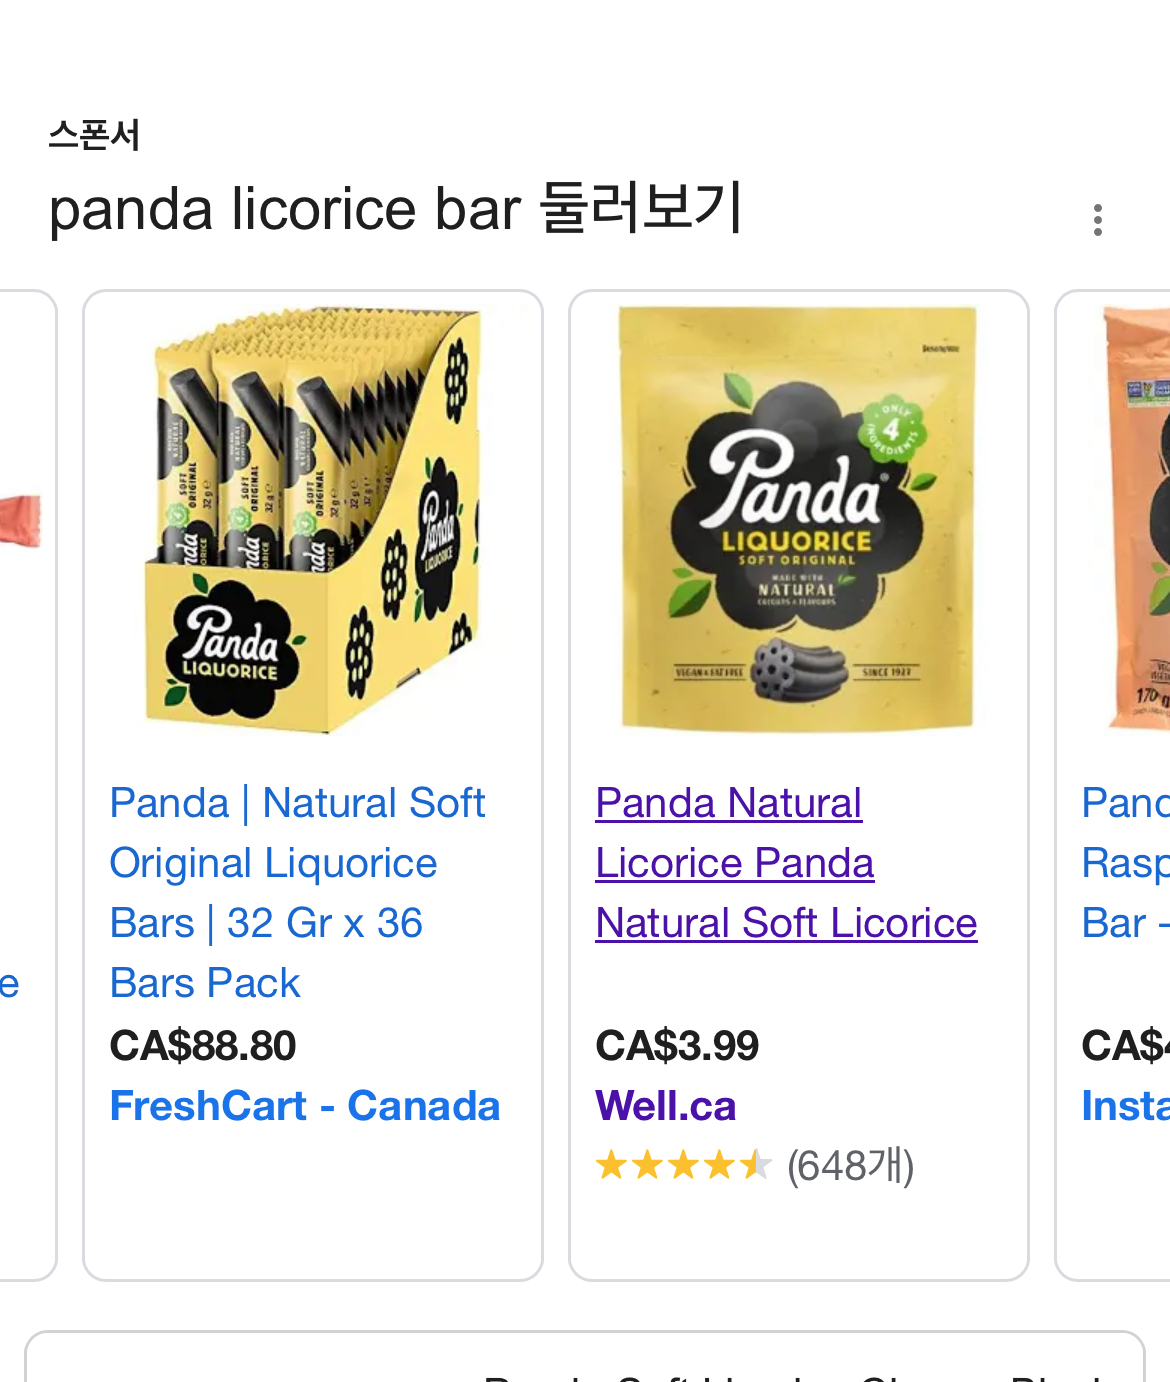
Task: Open the Panda Natural Soft Original Liquorice Bars link
Action: 297,892
